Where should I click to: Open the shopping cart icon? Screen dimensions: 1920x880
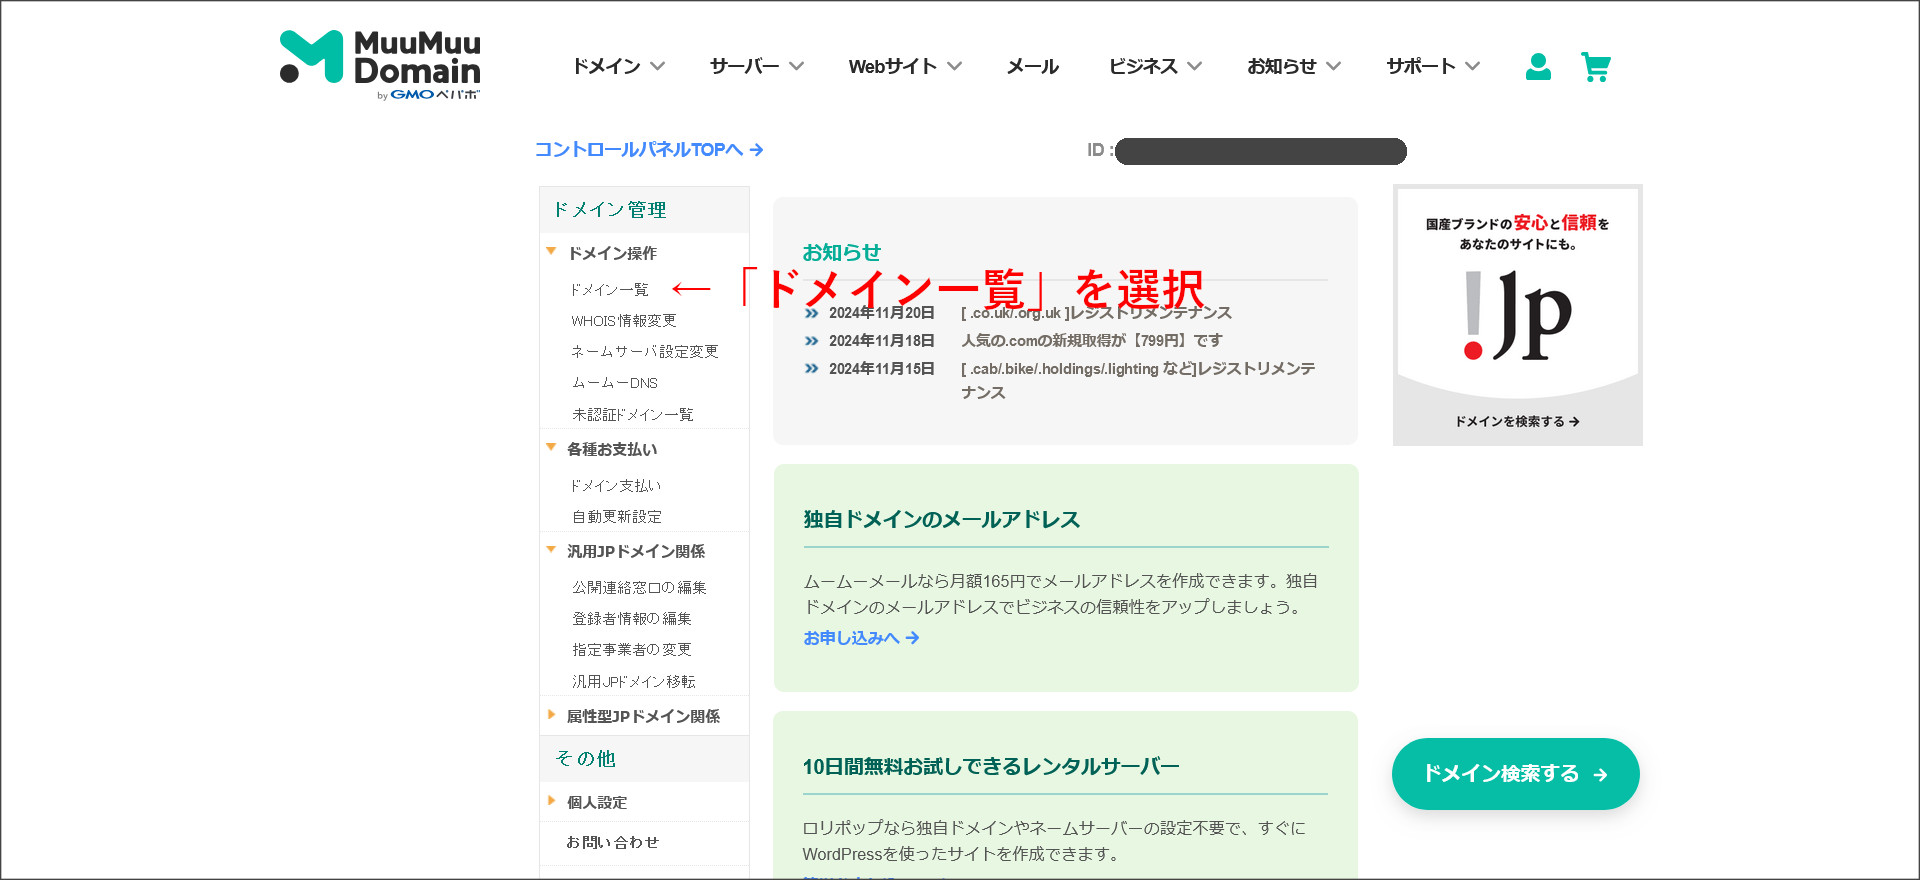point(1596,67)
